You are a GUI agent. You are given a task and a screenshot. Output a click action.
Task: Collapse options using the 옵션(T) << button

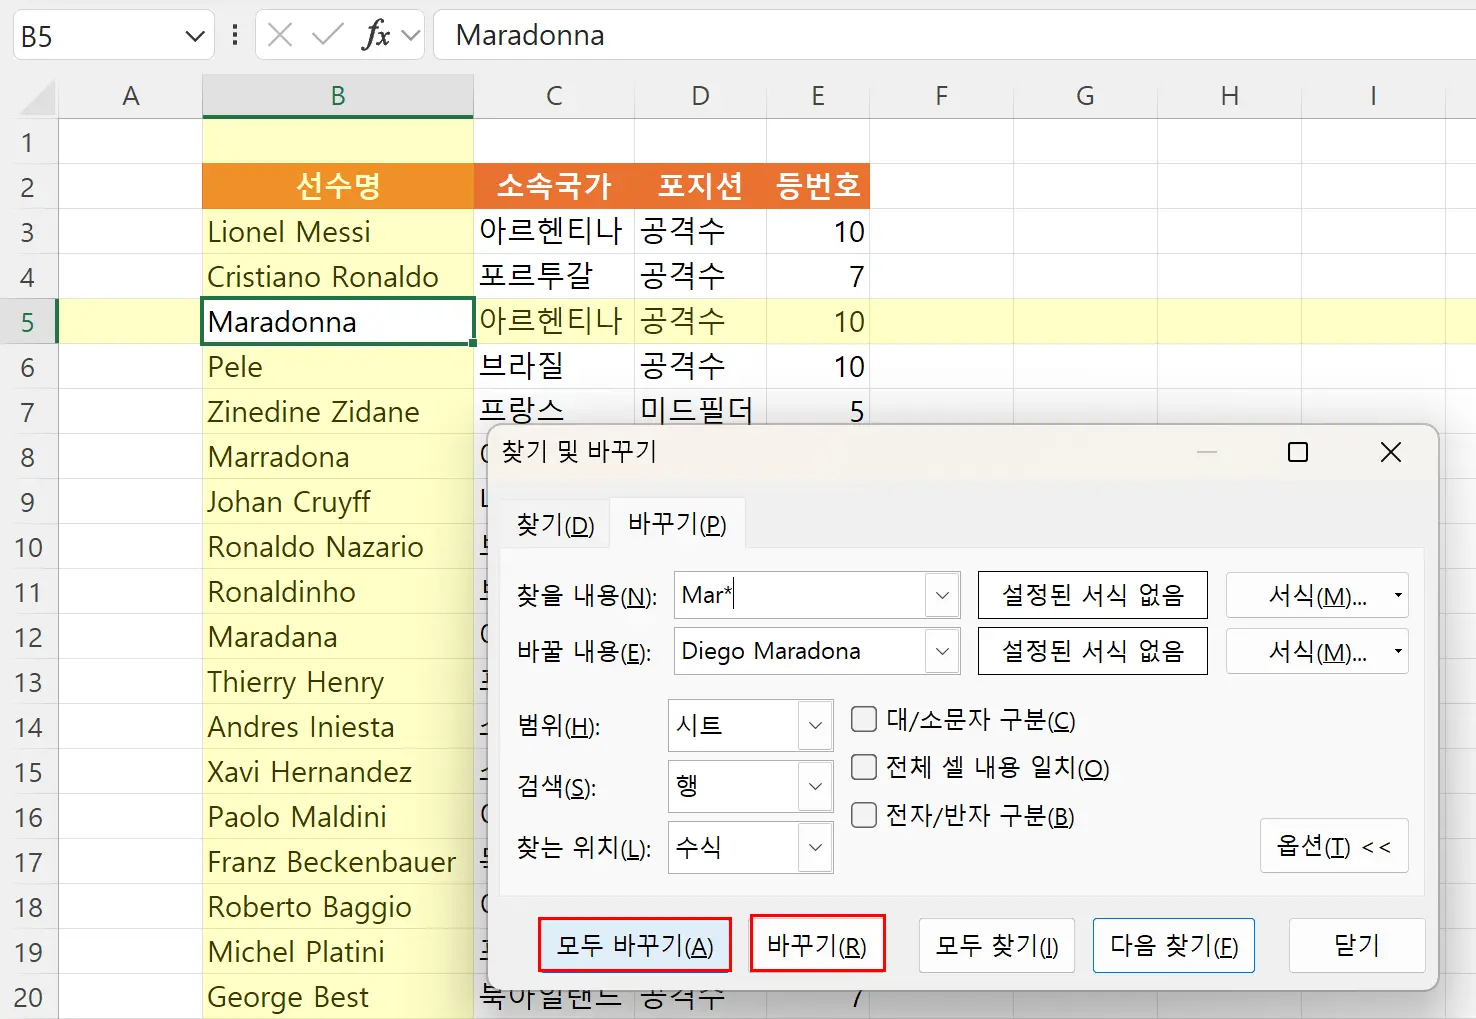[x=1334, y=846]
